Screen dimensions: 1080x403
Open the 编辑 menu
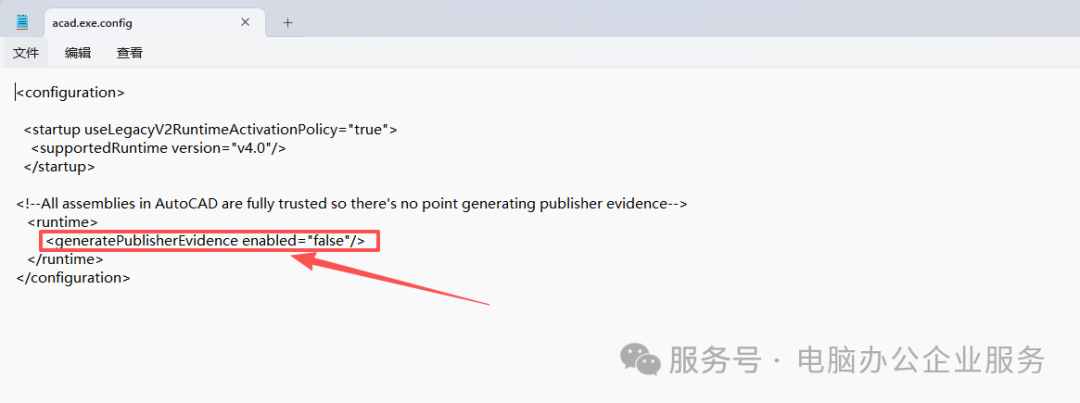coord(77,53)
